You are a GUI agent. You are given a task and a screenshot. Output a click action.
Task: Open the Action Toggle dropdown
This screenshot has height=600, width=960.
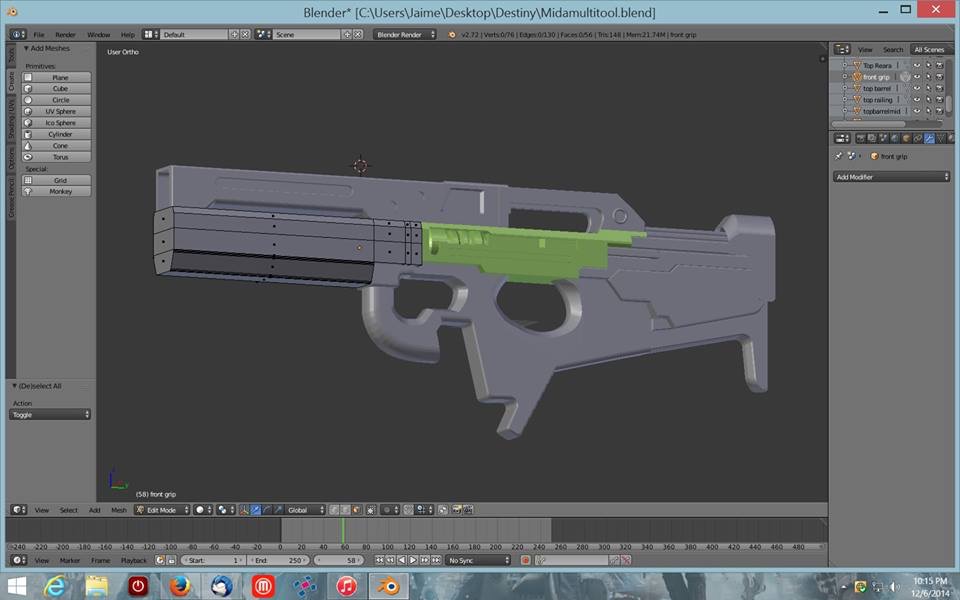[x=50, y=414]
